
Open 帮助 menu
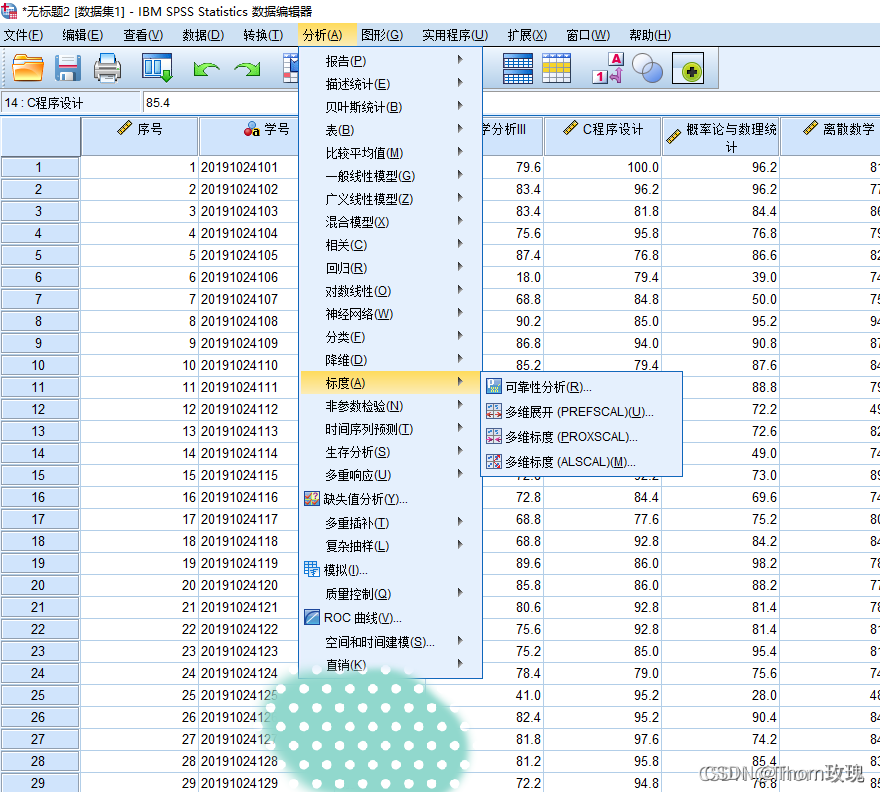point(650,35)
